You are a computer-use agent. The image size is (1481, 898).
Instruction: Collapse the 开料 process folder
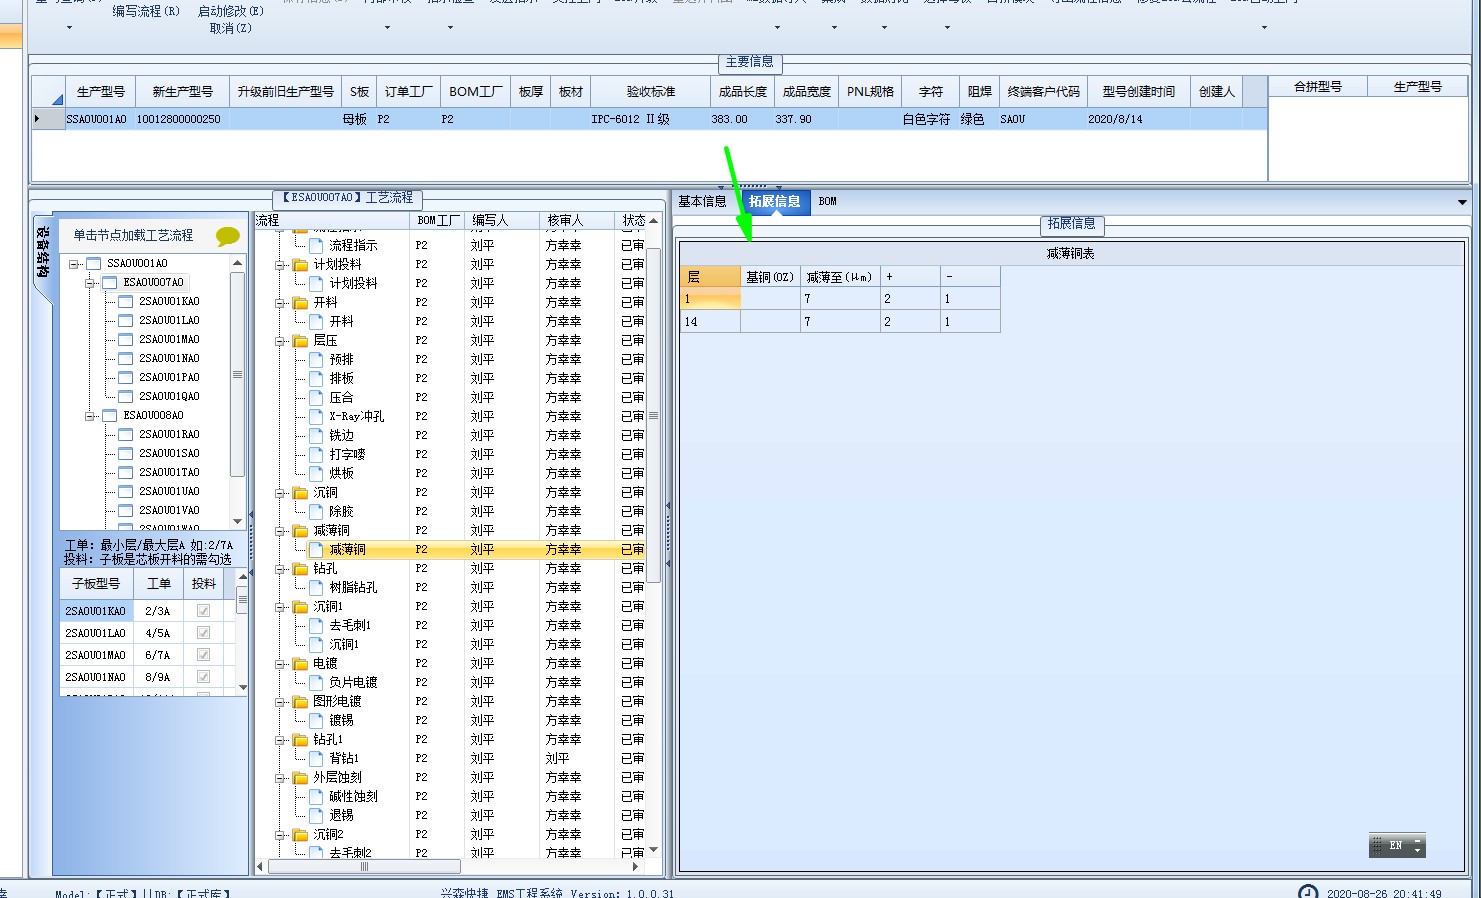[x=281, y=303]
